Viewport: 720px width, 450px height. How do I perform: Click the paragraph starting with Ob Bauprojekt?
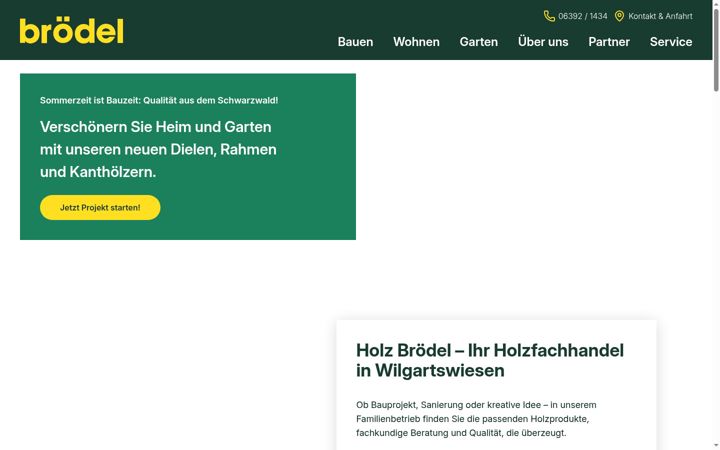[x=476, y=419]
